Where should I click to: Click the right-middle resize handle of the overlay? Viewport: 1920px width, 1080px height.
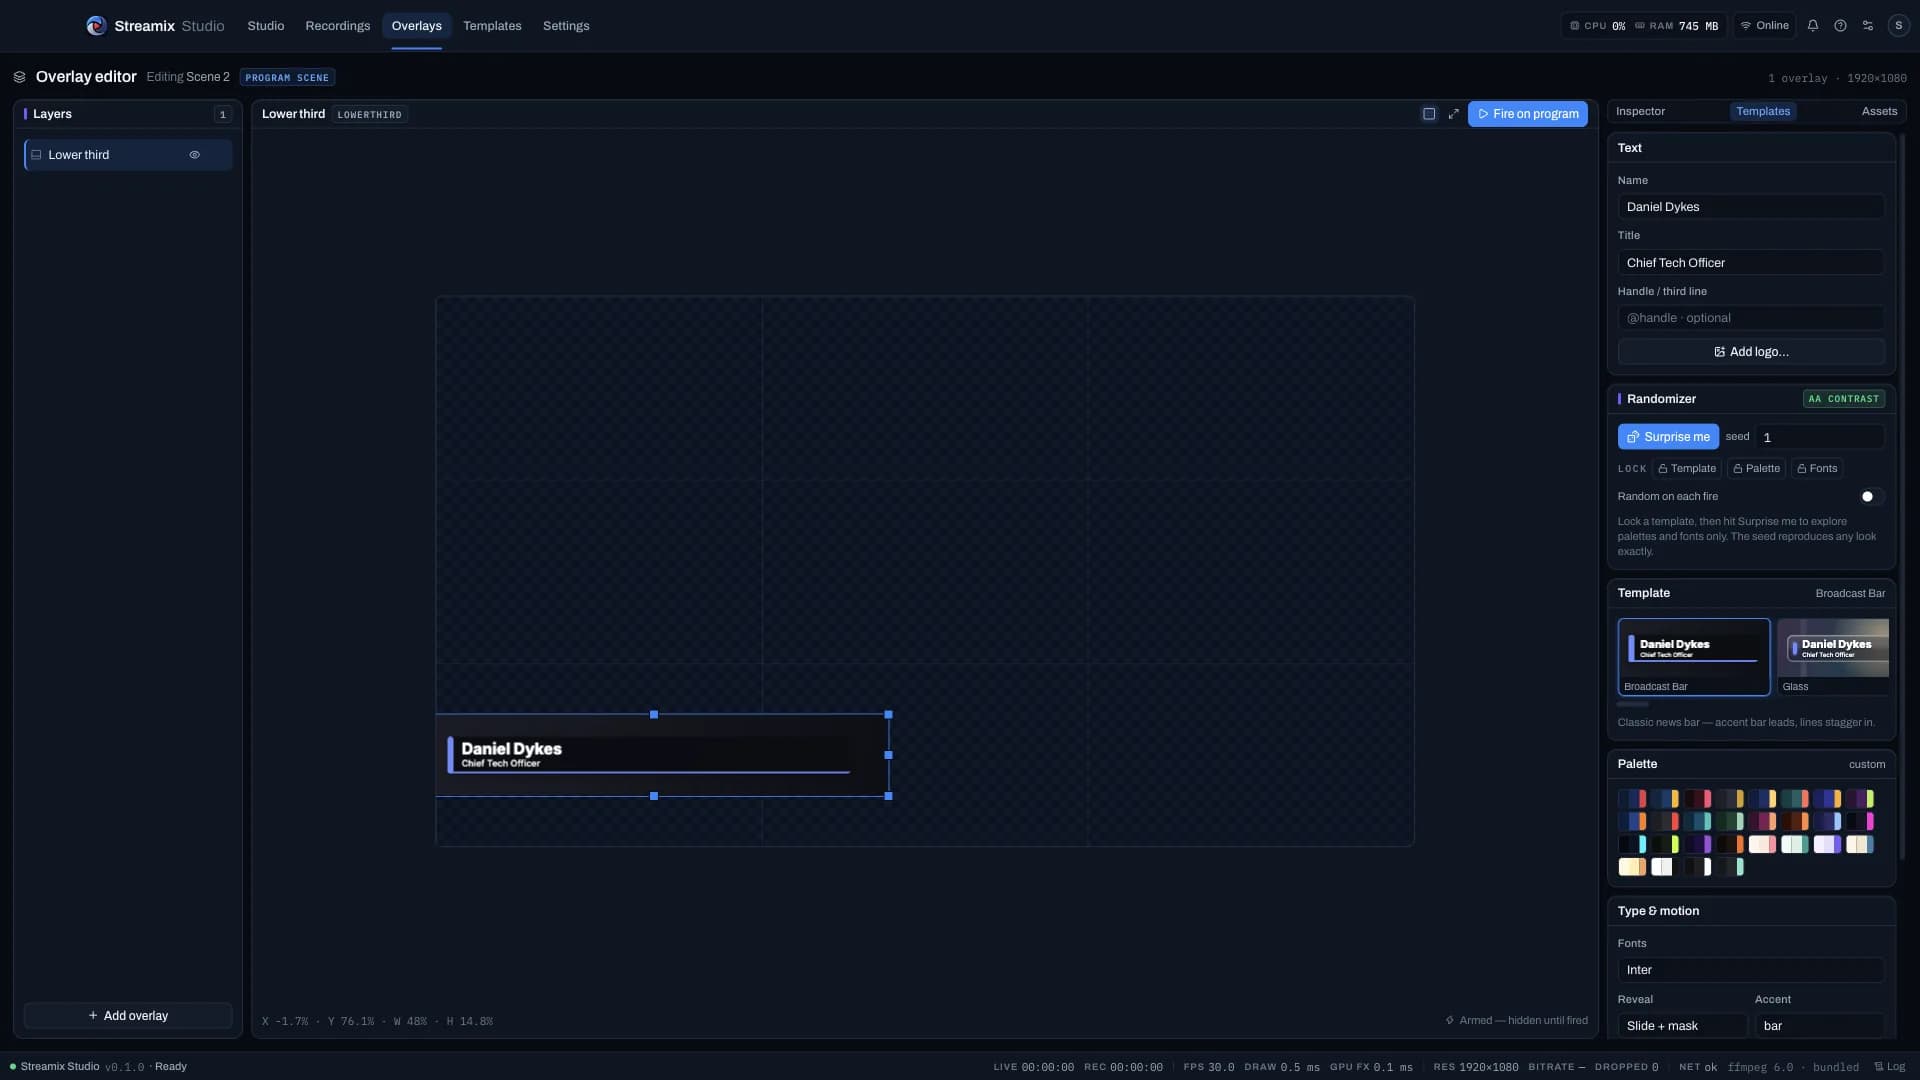coord(889,755)
